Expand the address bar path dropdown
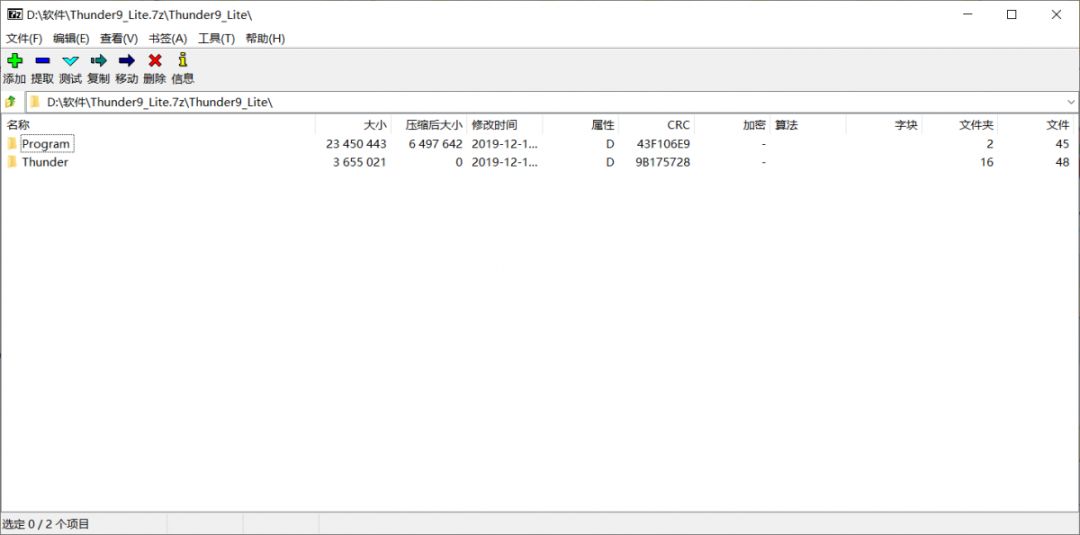This screenshot has width=1080, height=535. click(1071, 102)
